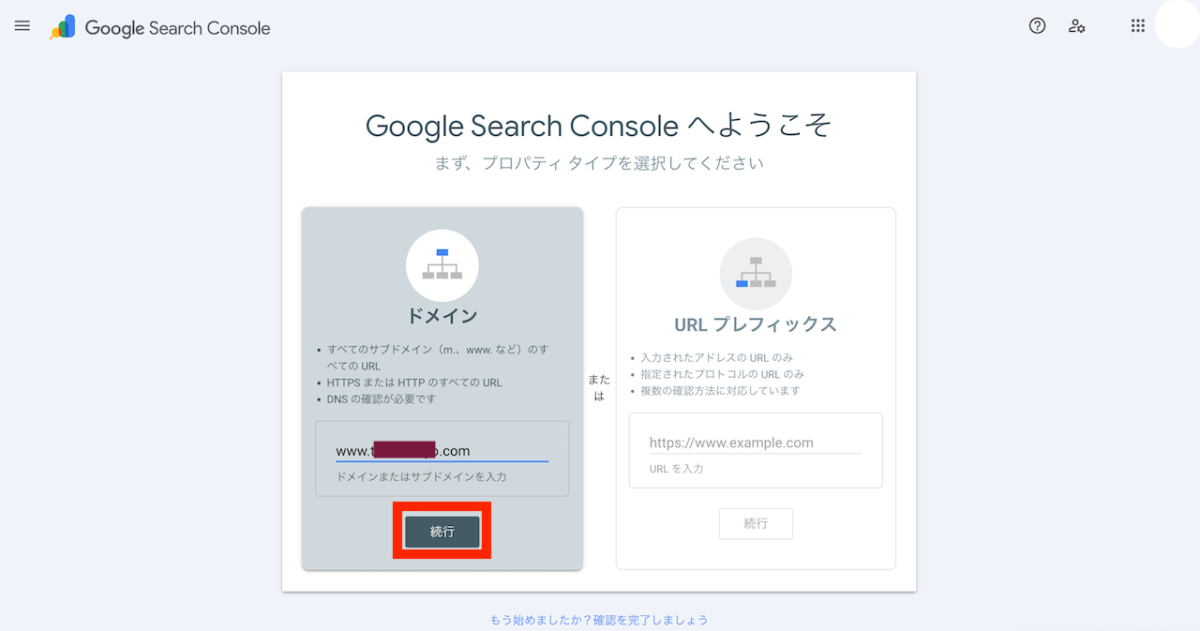
Task: Open the Google apps grid
Action: point(1137,26)
